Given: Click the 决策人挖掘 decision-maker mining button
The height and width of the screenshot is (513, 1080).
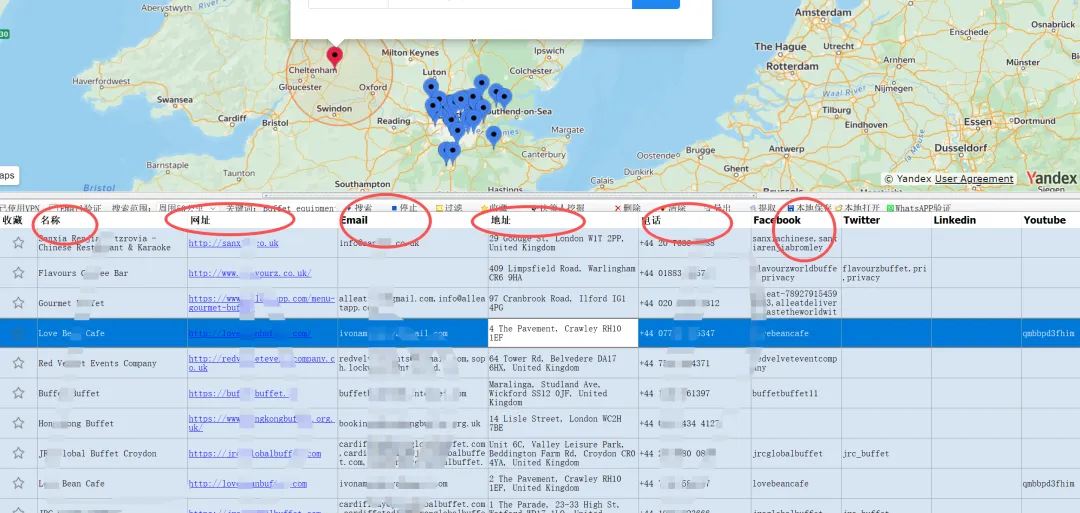Looking at the screenshot, I should (557, 207).
